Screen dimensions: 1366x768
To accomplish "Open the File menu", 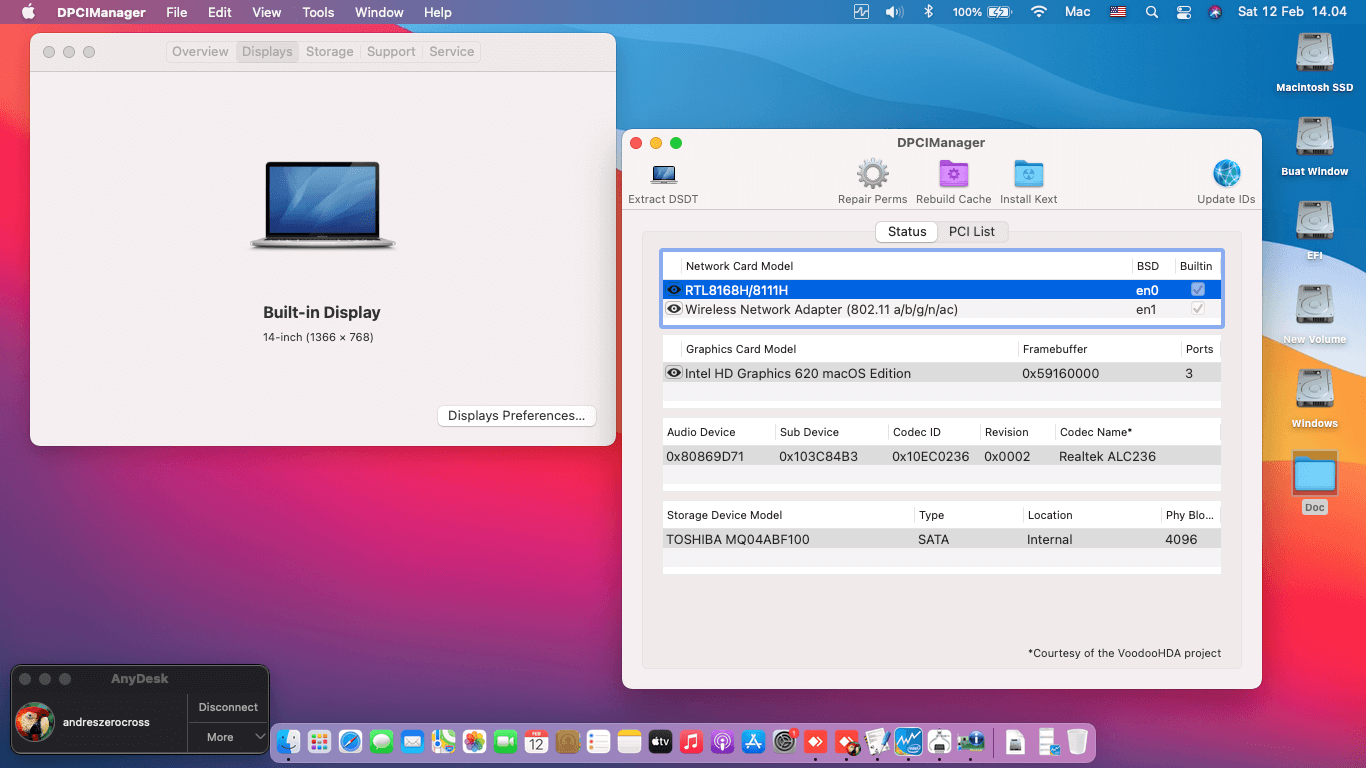I will (177, 12).
